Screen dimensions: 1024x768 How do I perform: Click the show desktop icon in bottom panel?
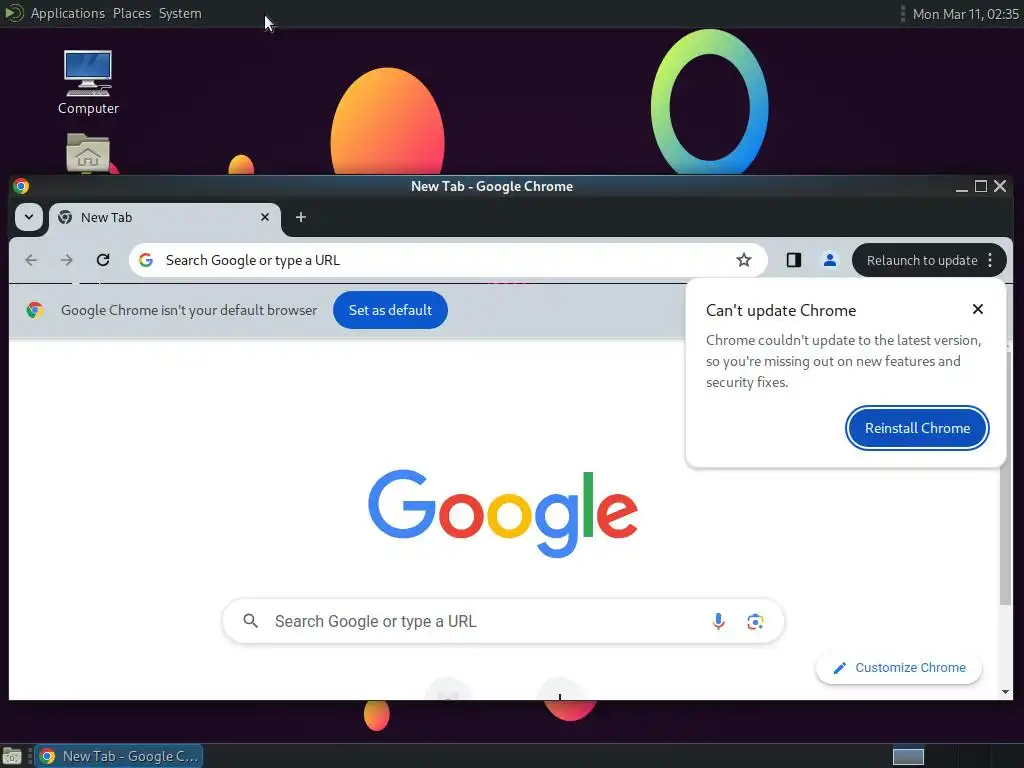(x=11, y=756)
